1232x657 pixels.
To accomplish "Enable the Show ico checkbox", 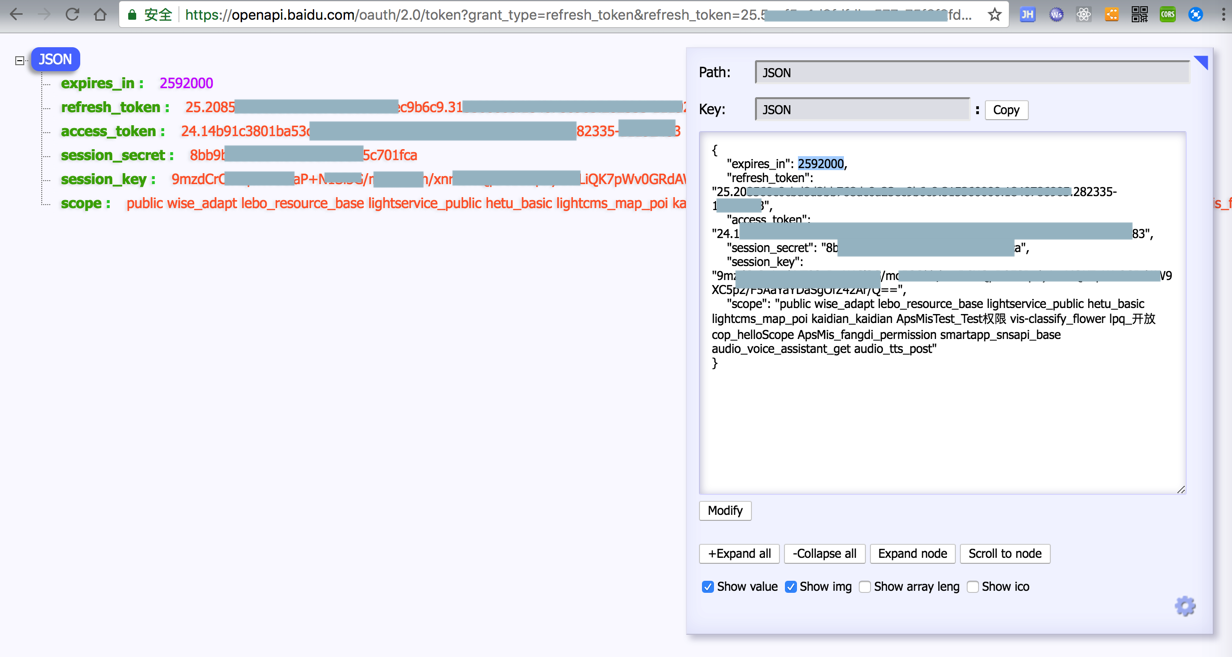I will (x=973, y=587).
